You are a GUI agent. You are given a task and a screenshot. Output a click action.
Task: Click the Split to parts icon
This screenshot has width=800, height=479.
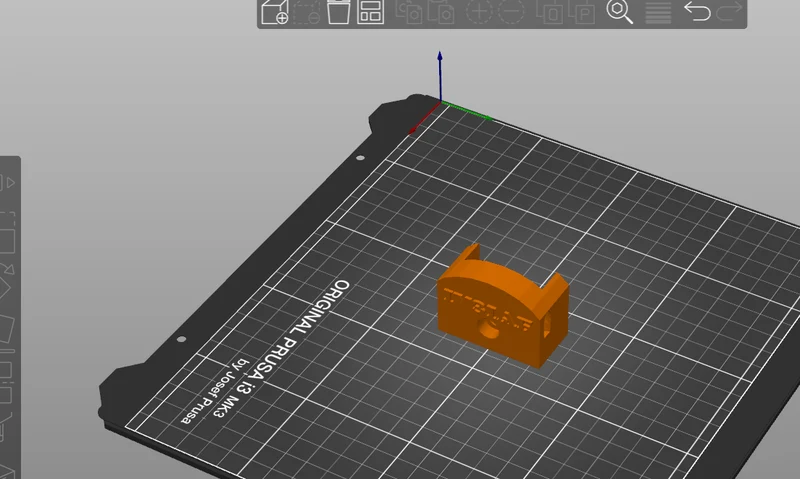(x=582, y=12)
